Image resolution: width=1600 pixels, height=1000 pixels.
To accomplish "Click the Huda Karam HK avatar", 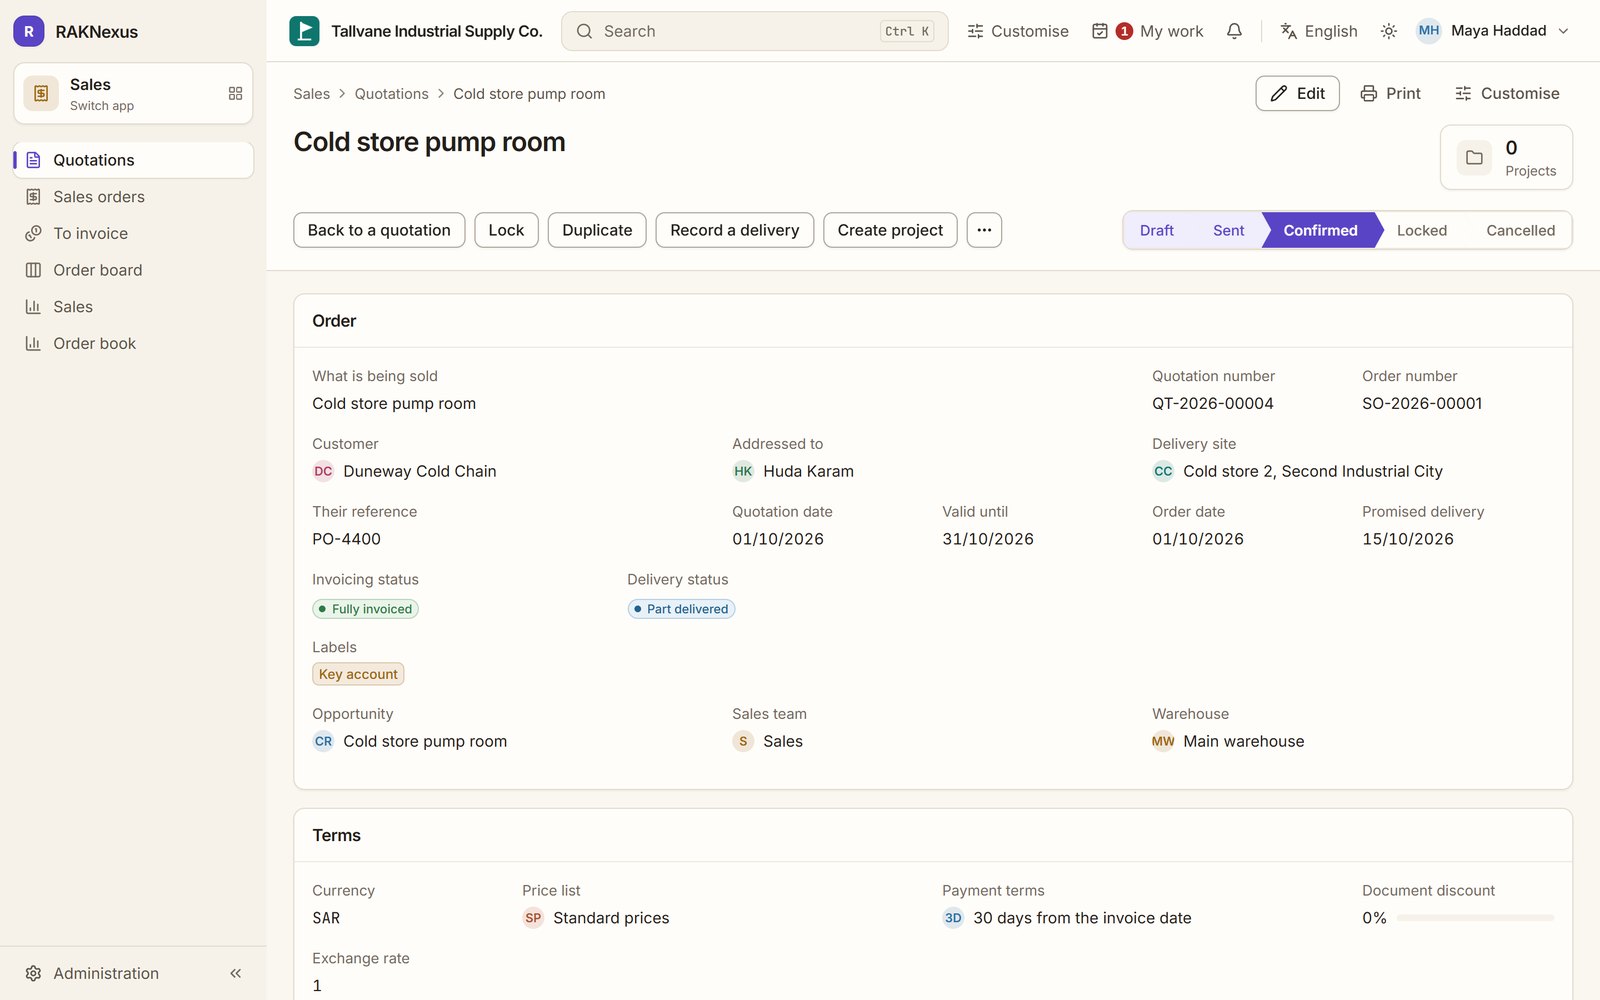I will (x=743, y=471).
